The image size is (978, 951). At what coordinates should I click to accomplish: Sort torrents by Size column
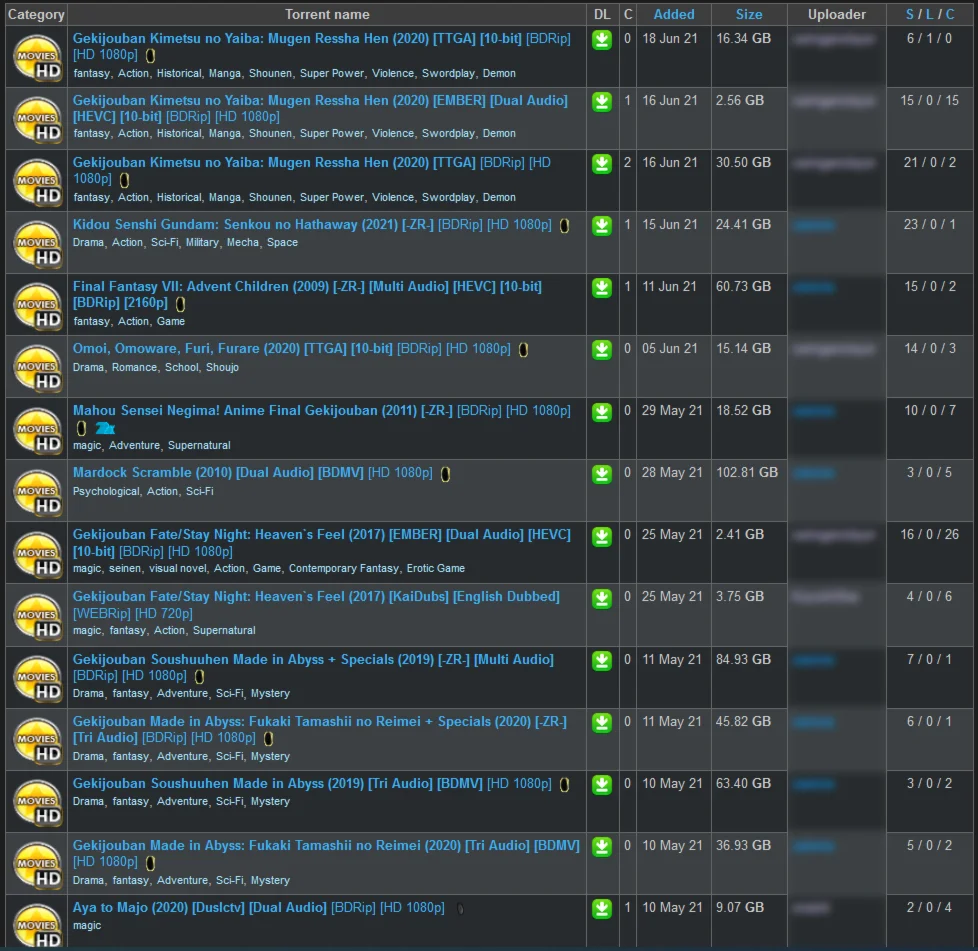point(748,14)
